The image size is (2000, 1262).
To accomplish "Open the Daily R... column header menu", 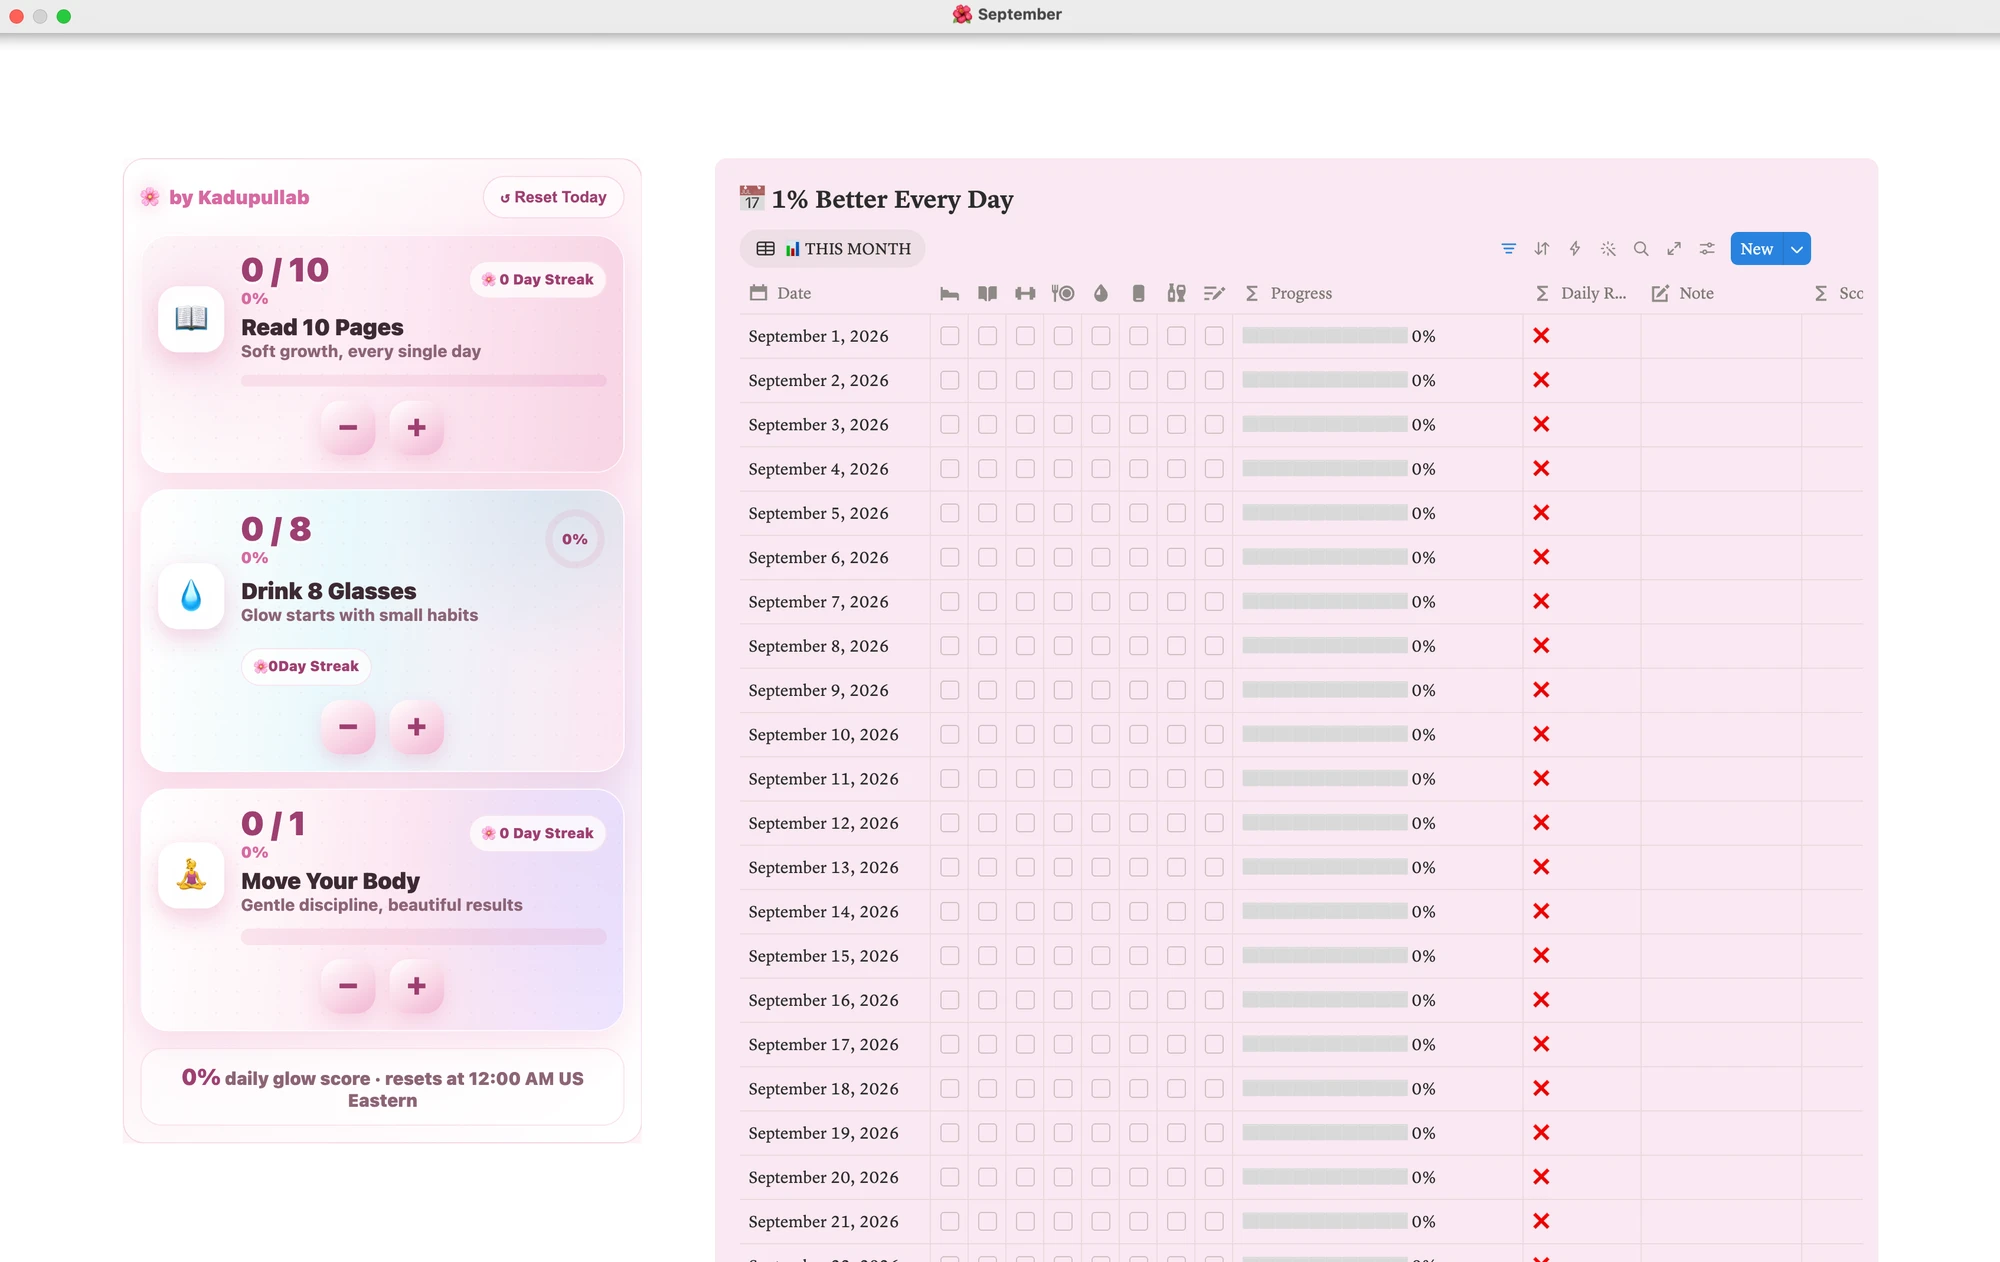I will click(x=1581, y=293).
